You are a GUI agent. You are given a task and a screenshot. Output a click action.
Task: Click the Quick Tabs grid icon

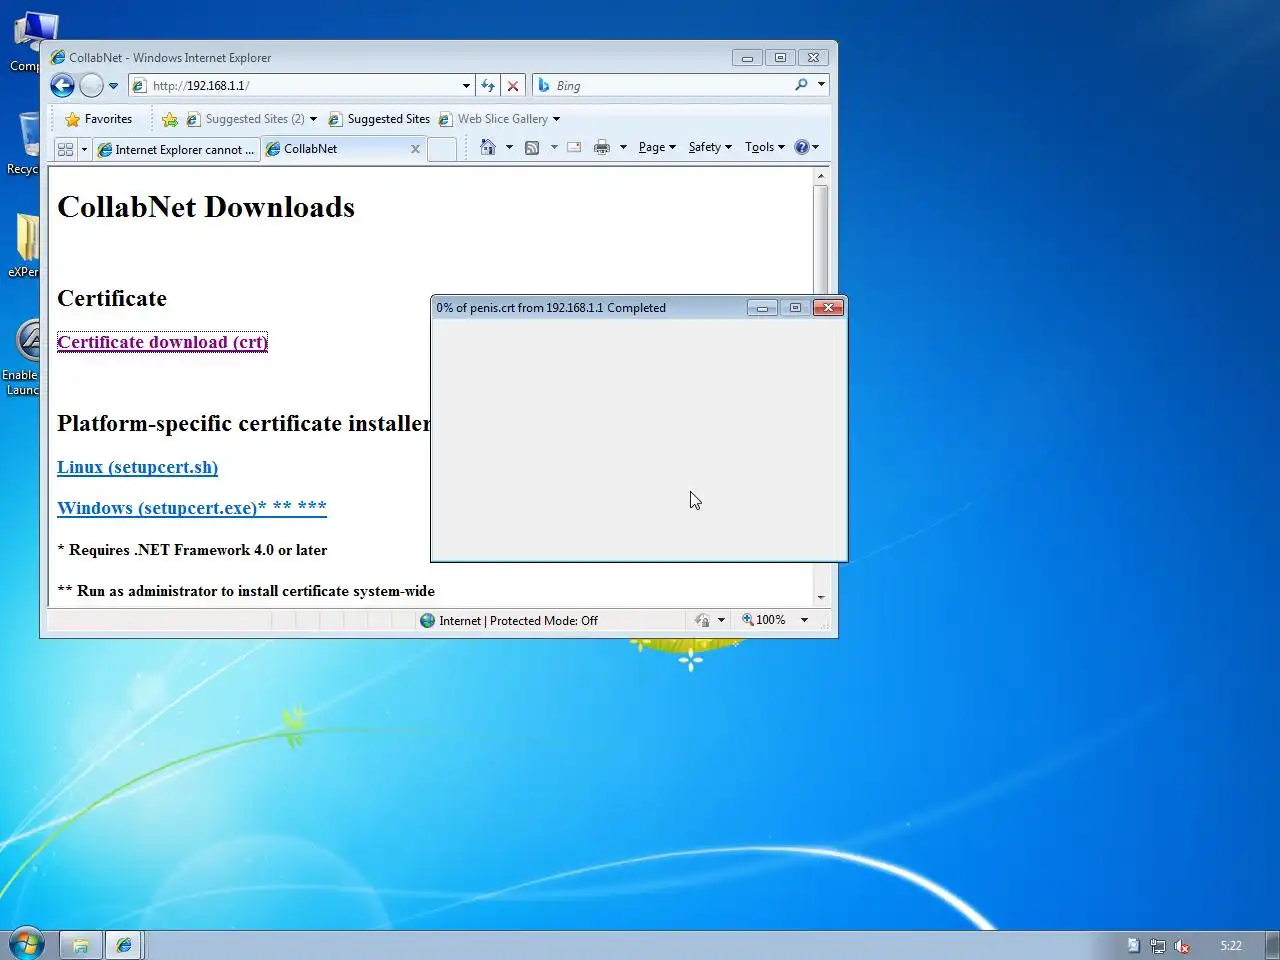(66, 149)
